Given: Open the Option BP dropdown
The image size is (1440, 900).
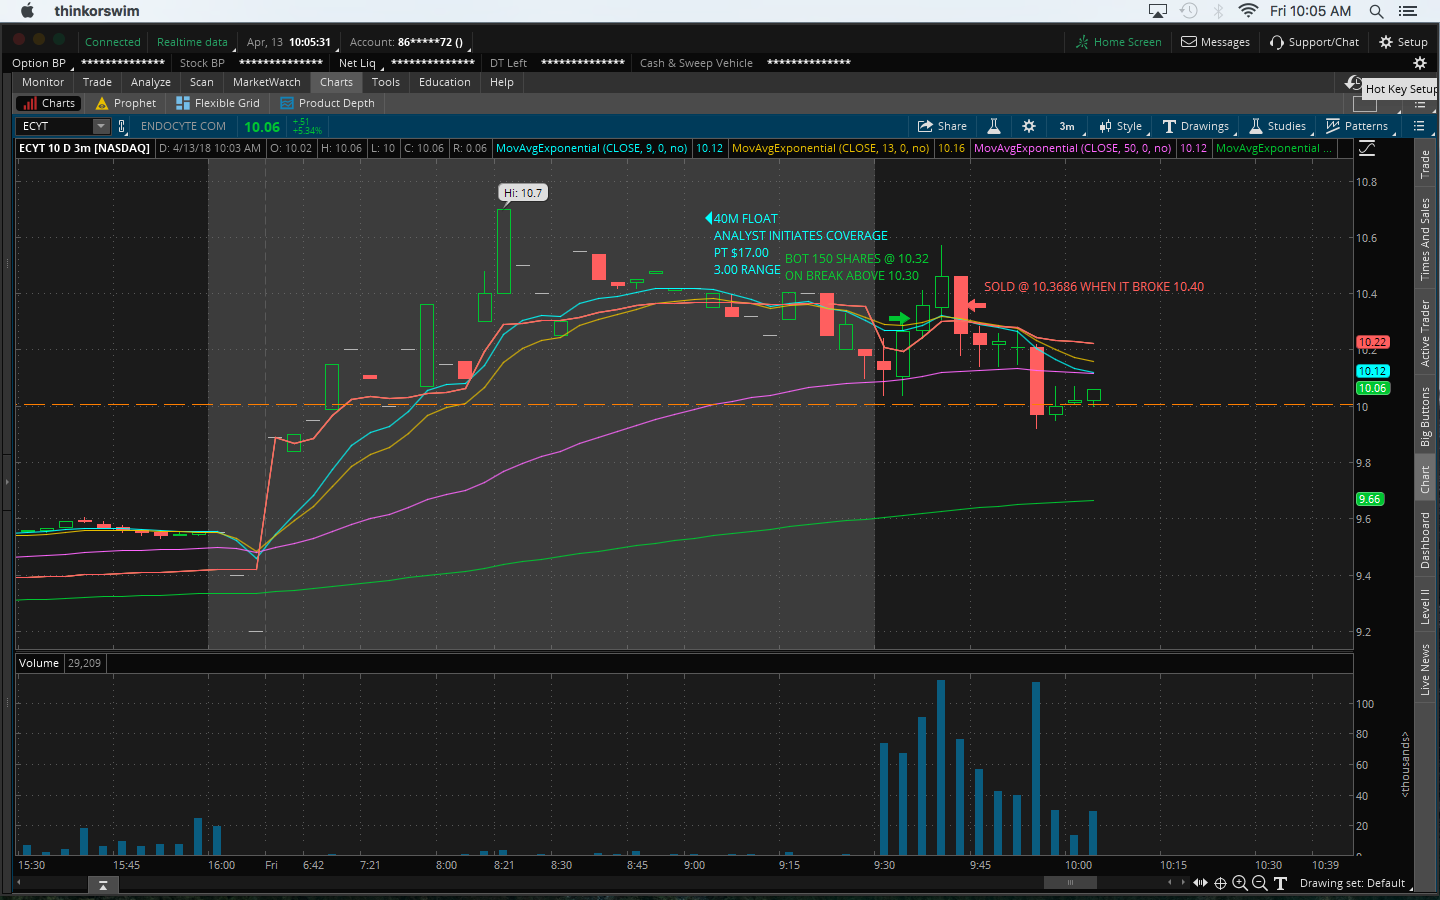Looking at the screenshot, I should pos(40,63).
